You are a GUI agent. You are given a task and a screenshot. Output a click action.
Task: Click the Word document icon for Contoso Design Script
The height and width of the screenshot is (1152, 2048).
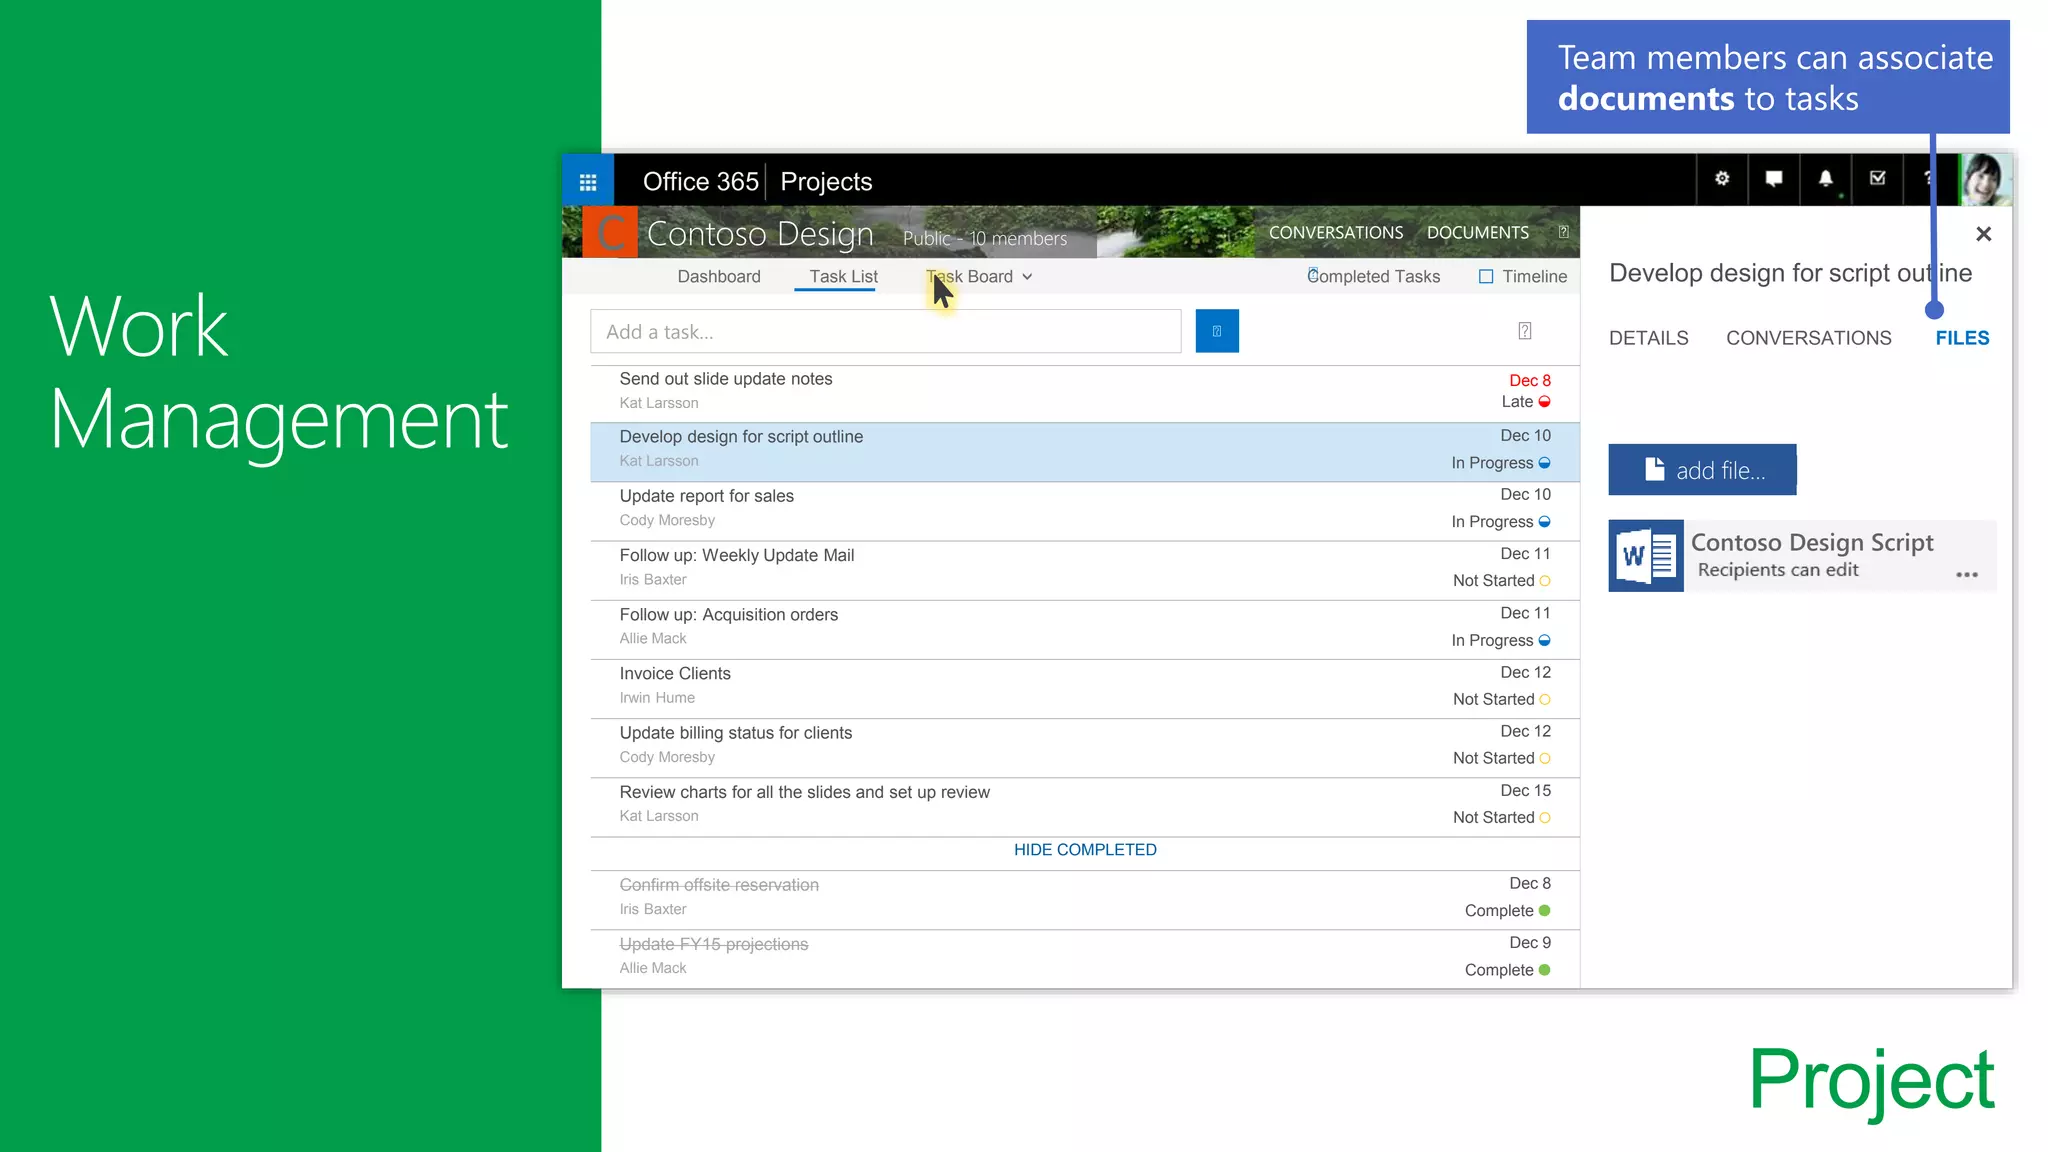click(1646, 556)
